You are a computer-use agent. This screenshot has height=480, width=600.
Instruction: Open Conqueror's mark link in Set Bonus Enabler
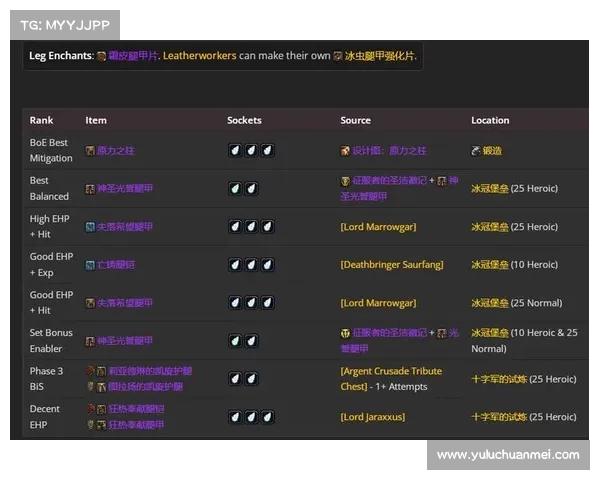pyautogui.click(x=390, y=333)
